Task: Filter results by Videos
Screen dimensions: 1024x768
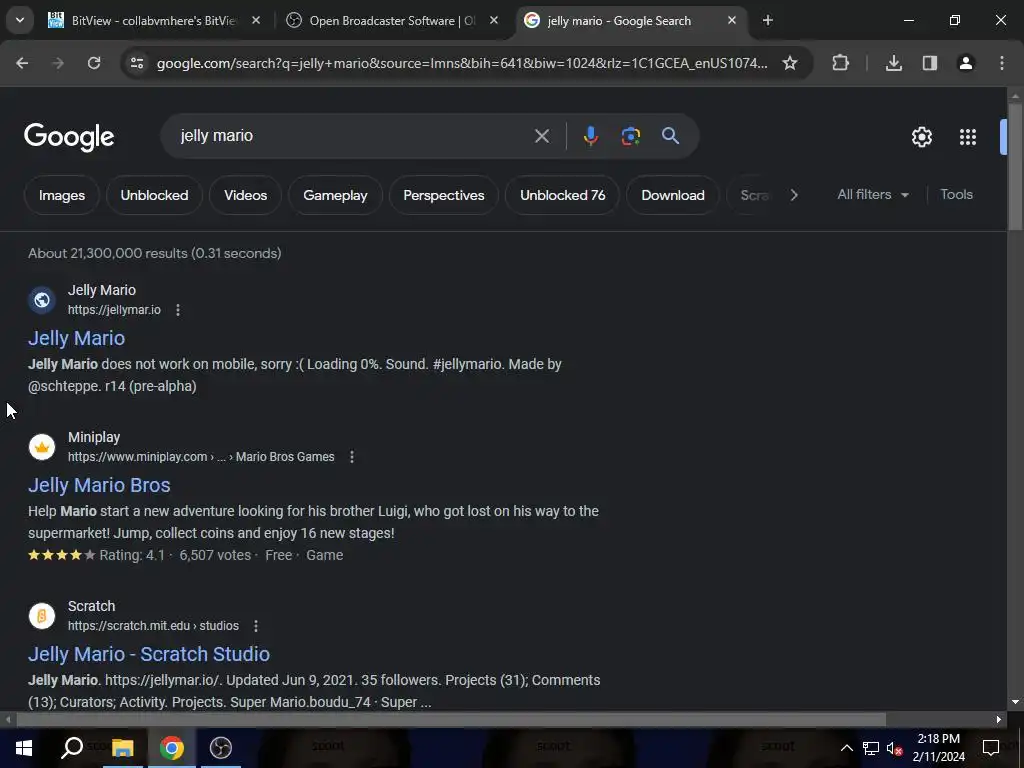Action: pos(246,195)
